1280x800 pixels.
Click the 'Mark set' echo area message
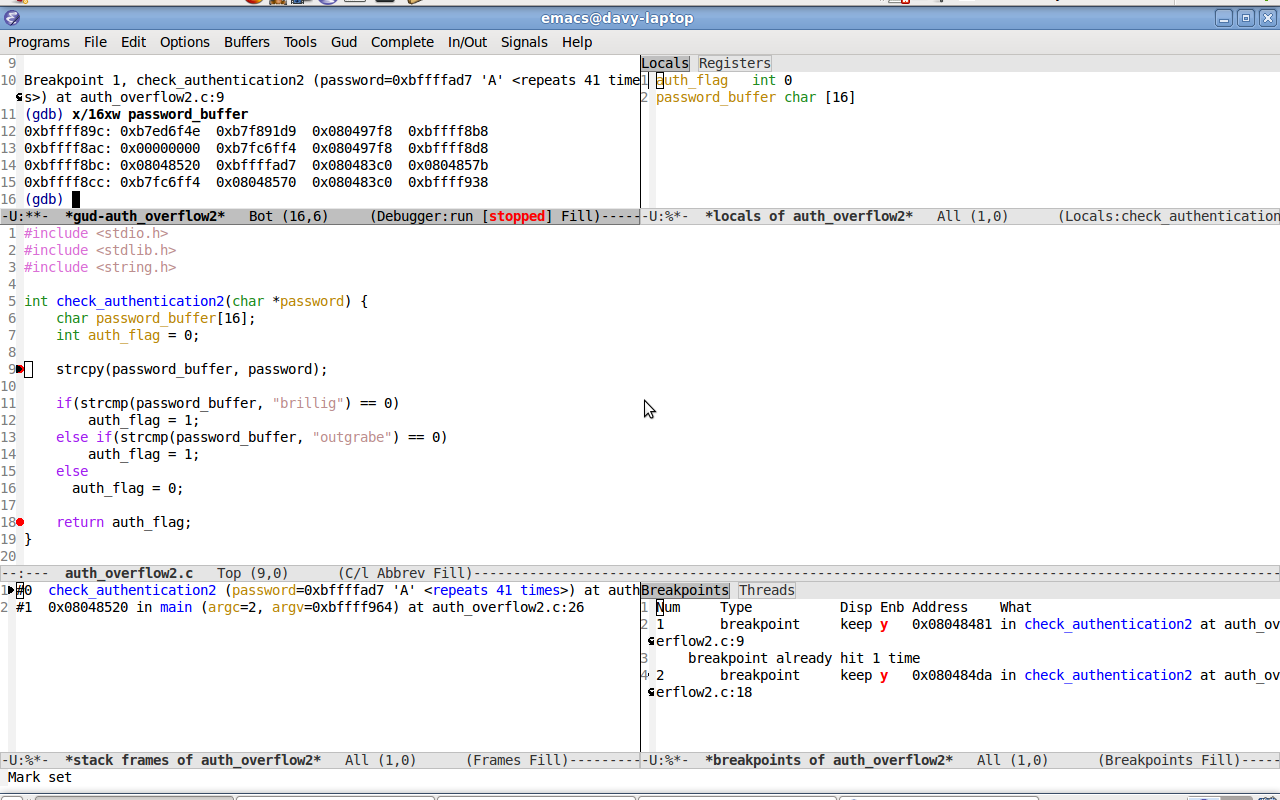tap(40, 777)
